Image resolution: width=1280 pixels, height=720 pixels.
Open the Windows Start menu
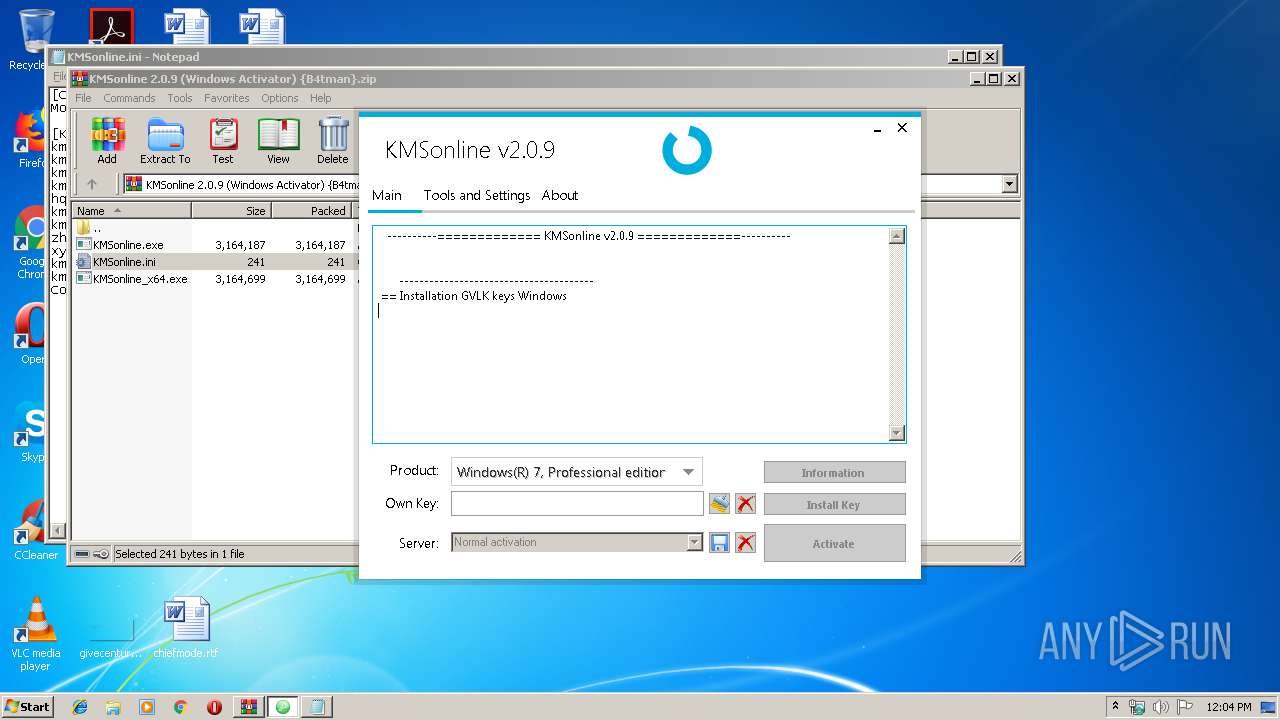tap(27, 707)
